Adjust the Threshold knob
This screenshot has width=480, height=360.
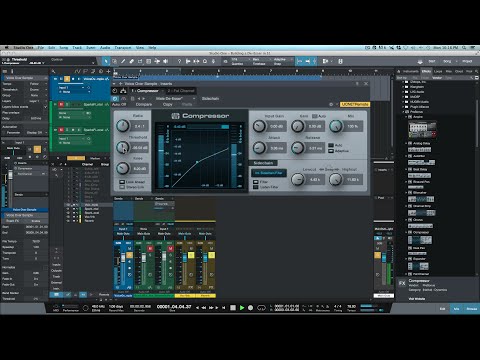pyautogui.click(x=122, y=147)
